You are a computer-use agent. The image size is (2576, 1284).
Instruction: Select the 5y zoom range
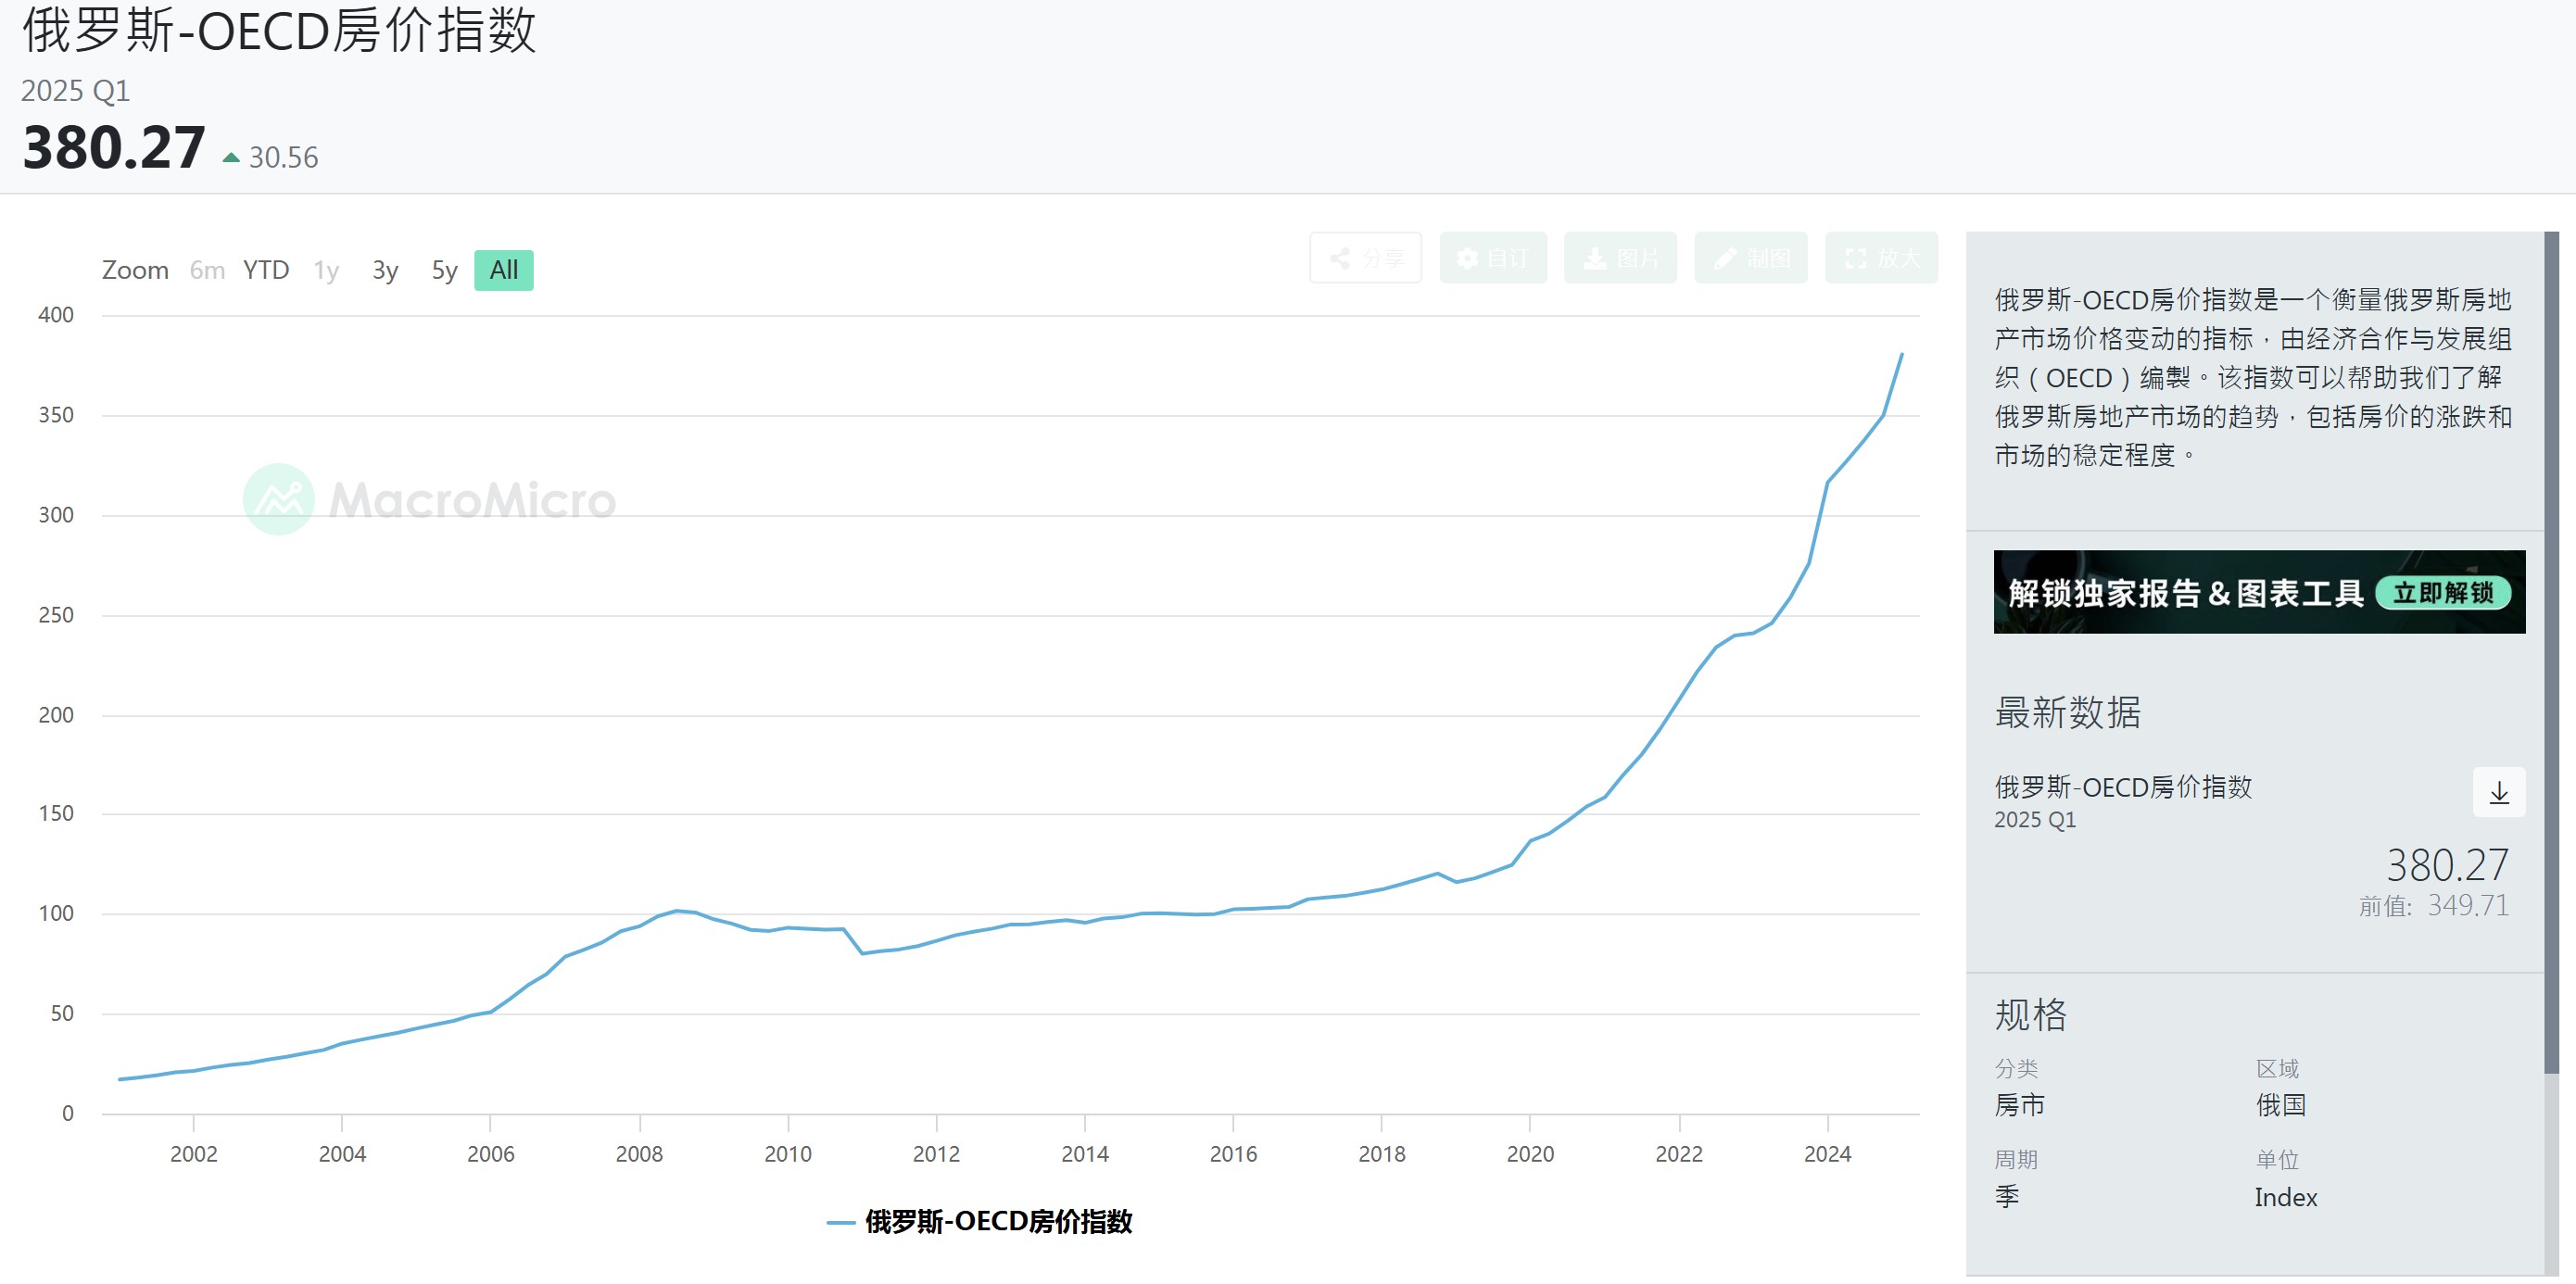click(x=444, y=270)
